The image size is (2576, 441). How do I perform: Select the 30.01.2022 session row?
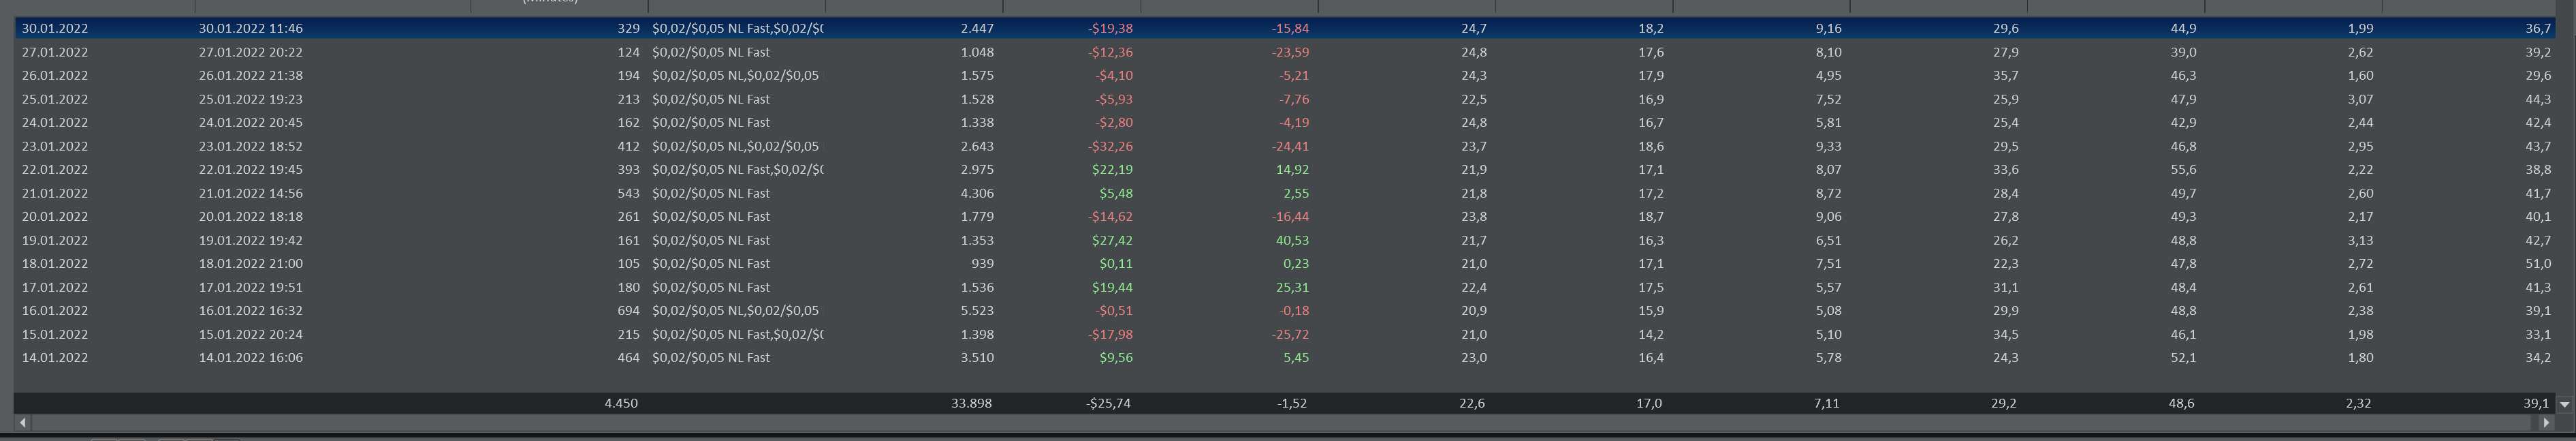pos(1285,29)
